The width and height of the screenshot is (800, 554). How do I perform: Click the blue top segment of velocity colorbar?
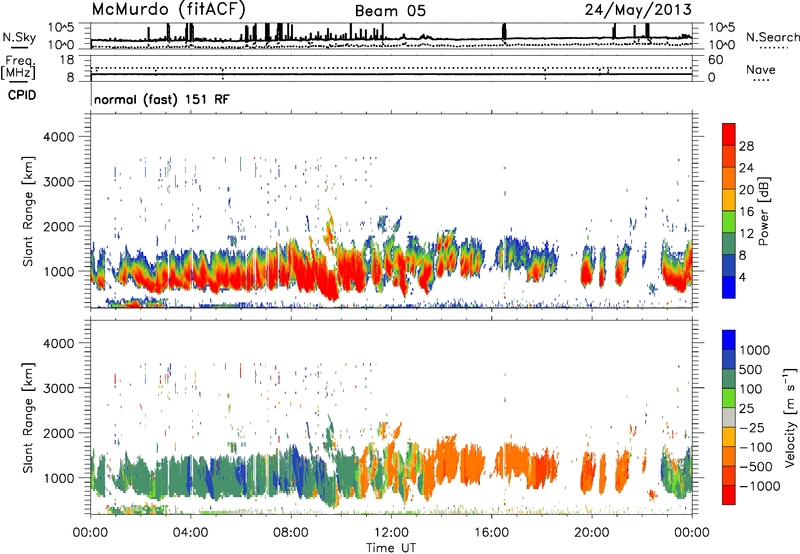tap(729, 340)
